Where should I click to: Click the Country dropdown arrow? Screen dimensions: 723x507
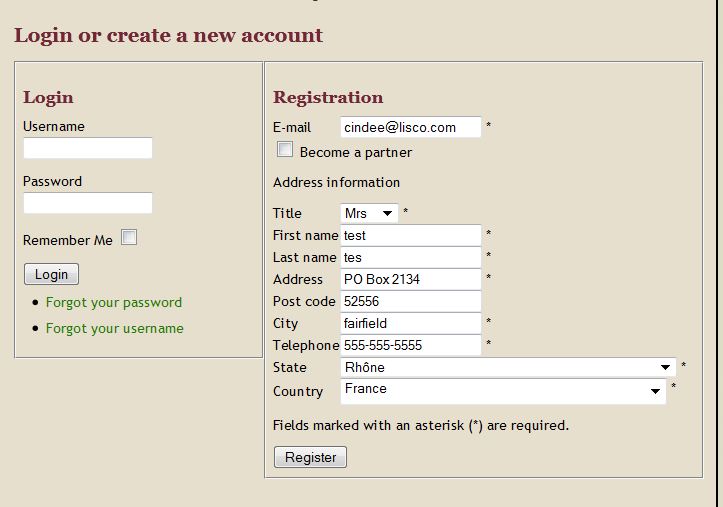[x=655, y=391]
